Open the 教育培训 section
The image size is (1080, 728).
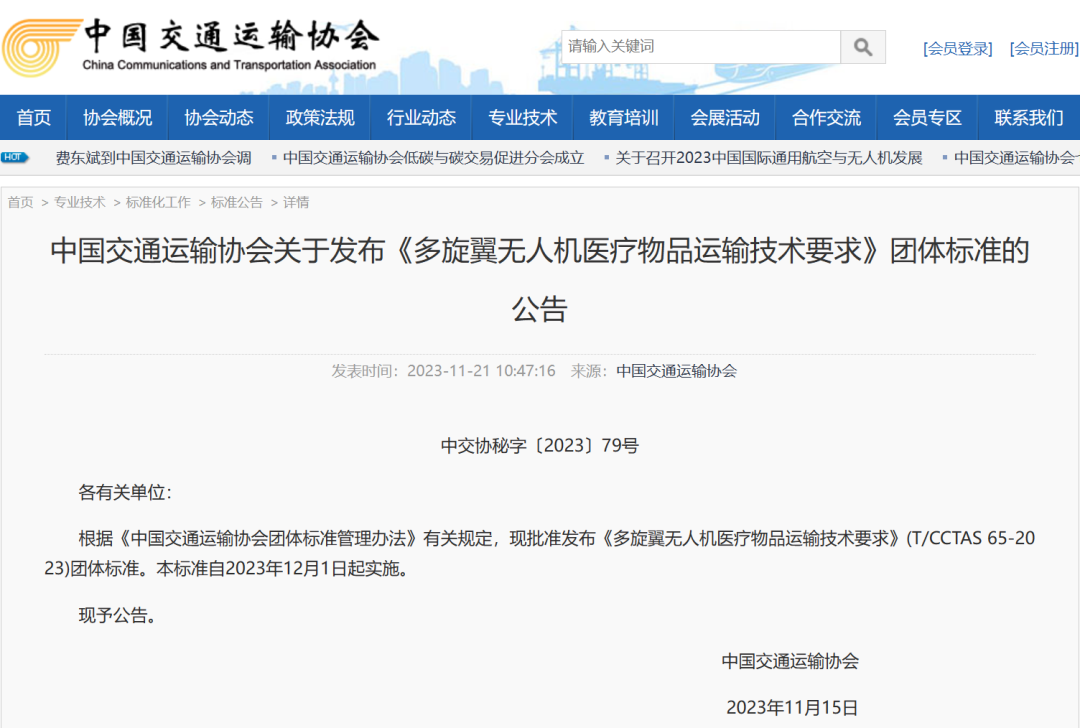(623, 117)
